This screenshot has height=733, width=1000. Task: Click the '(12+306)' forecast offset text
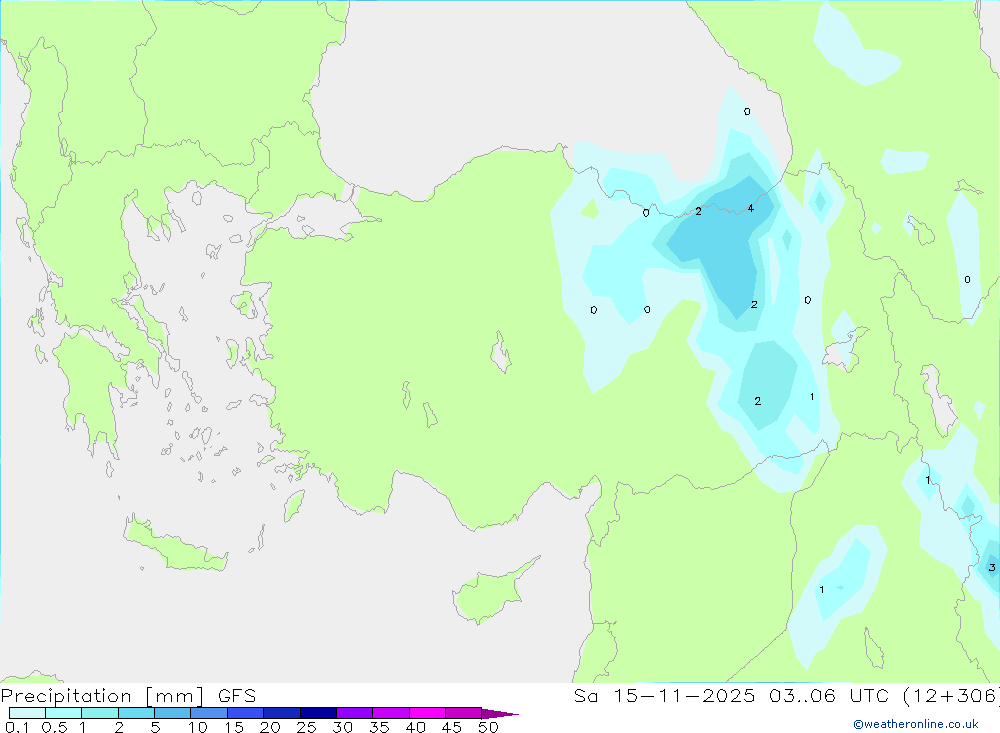(951, 696)
